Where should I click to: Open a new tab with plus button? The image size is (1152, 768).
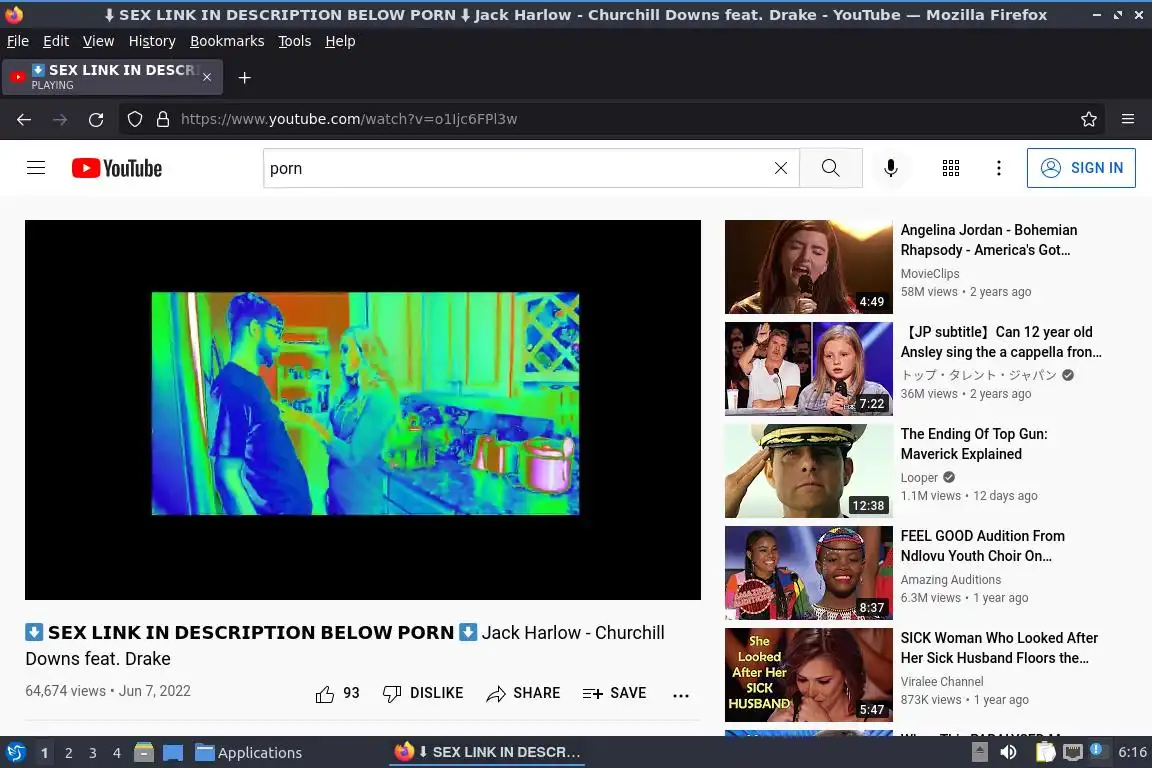[245, 77]
